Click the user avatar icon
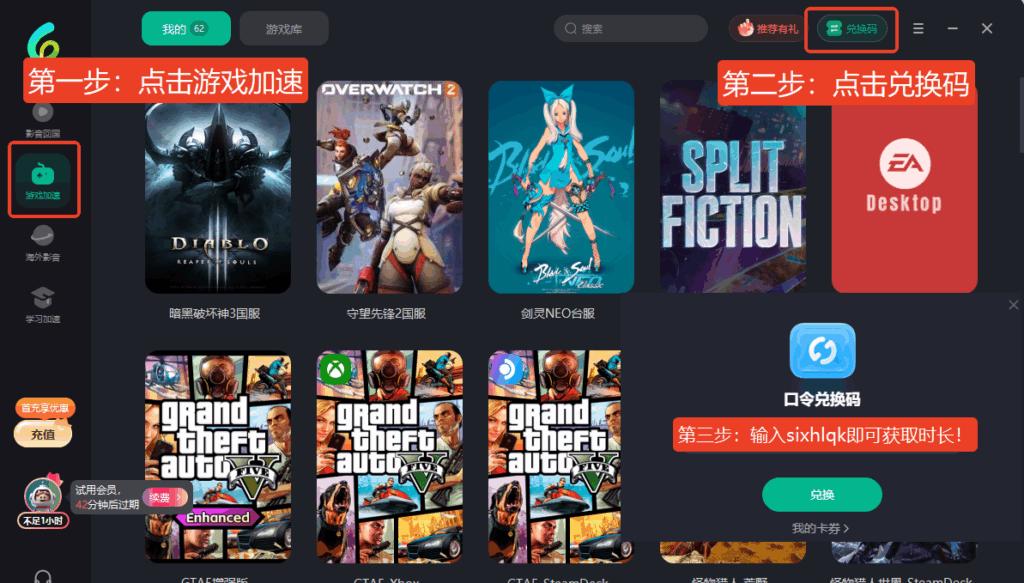Screen dimensions: 1024x583 click(x=43, y=496)
